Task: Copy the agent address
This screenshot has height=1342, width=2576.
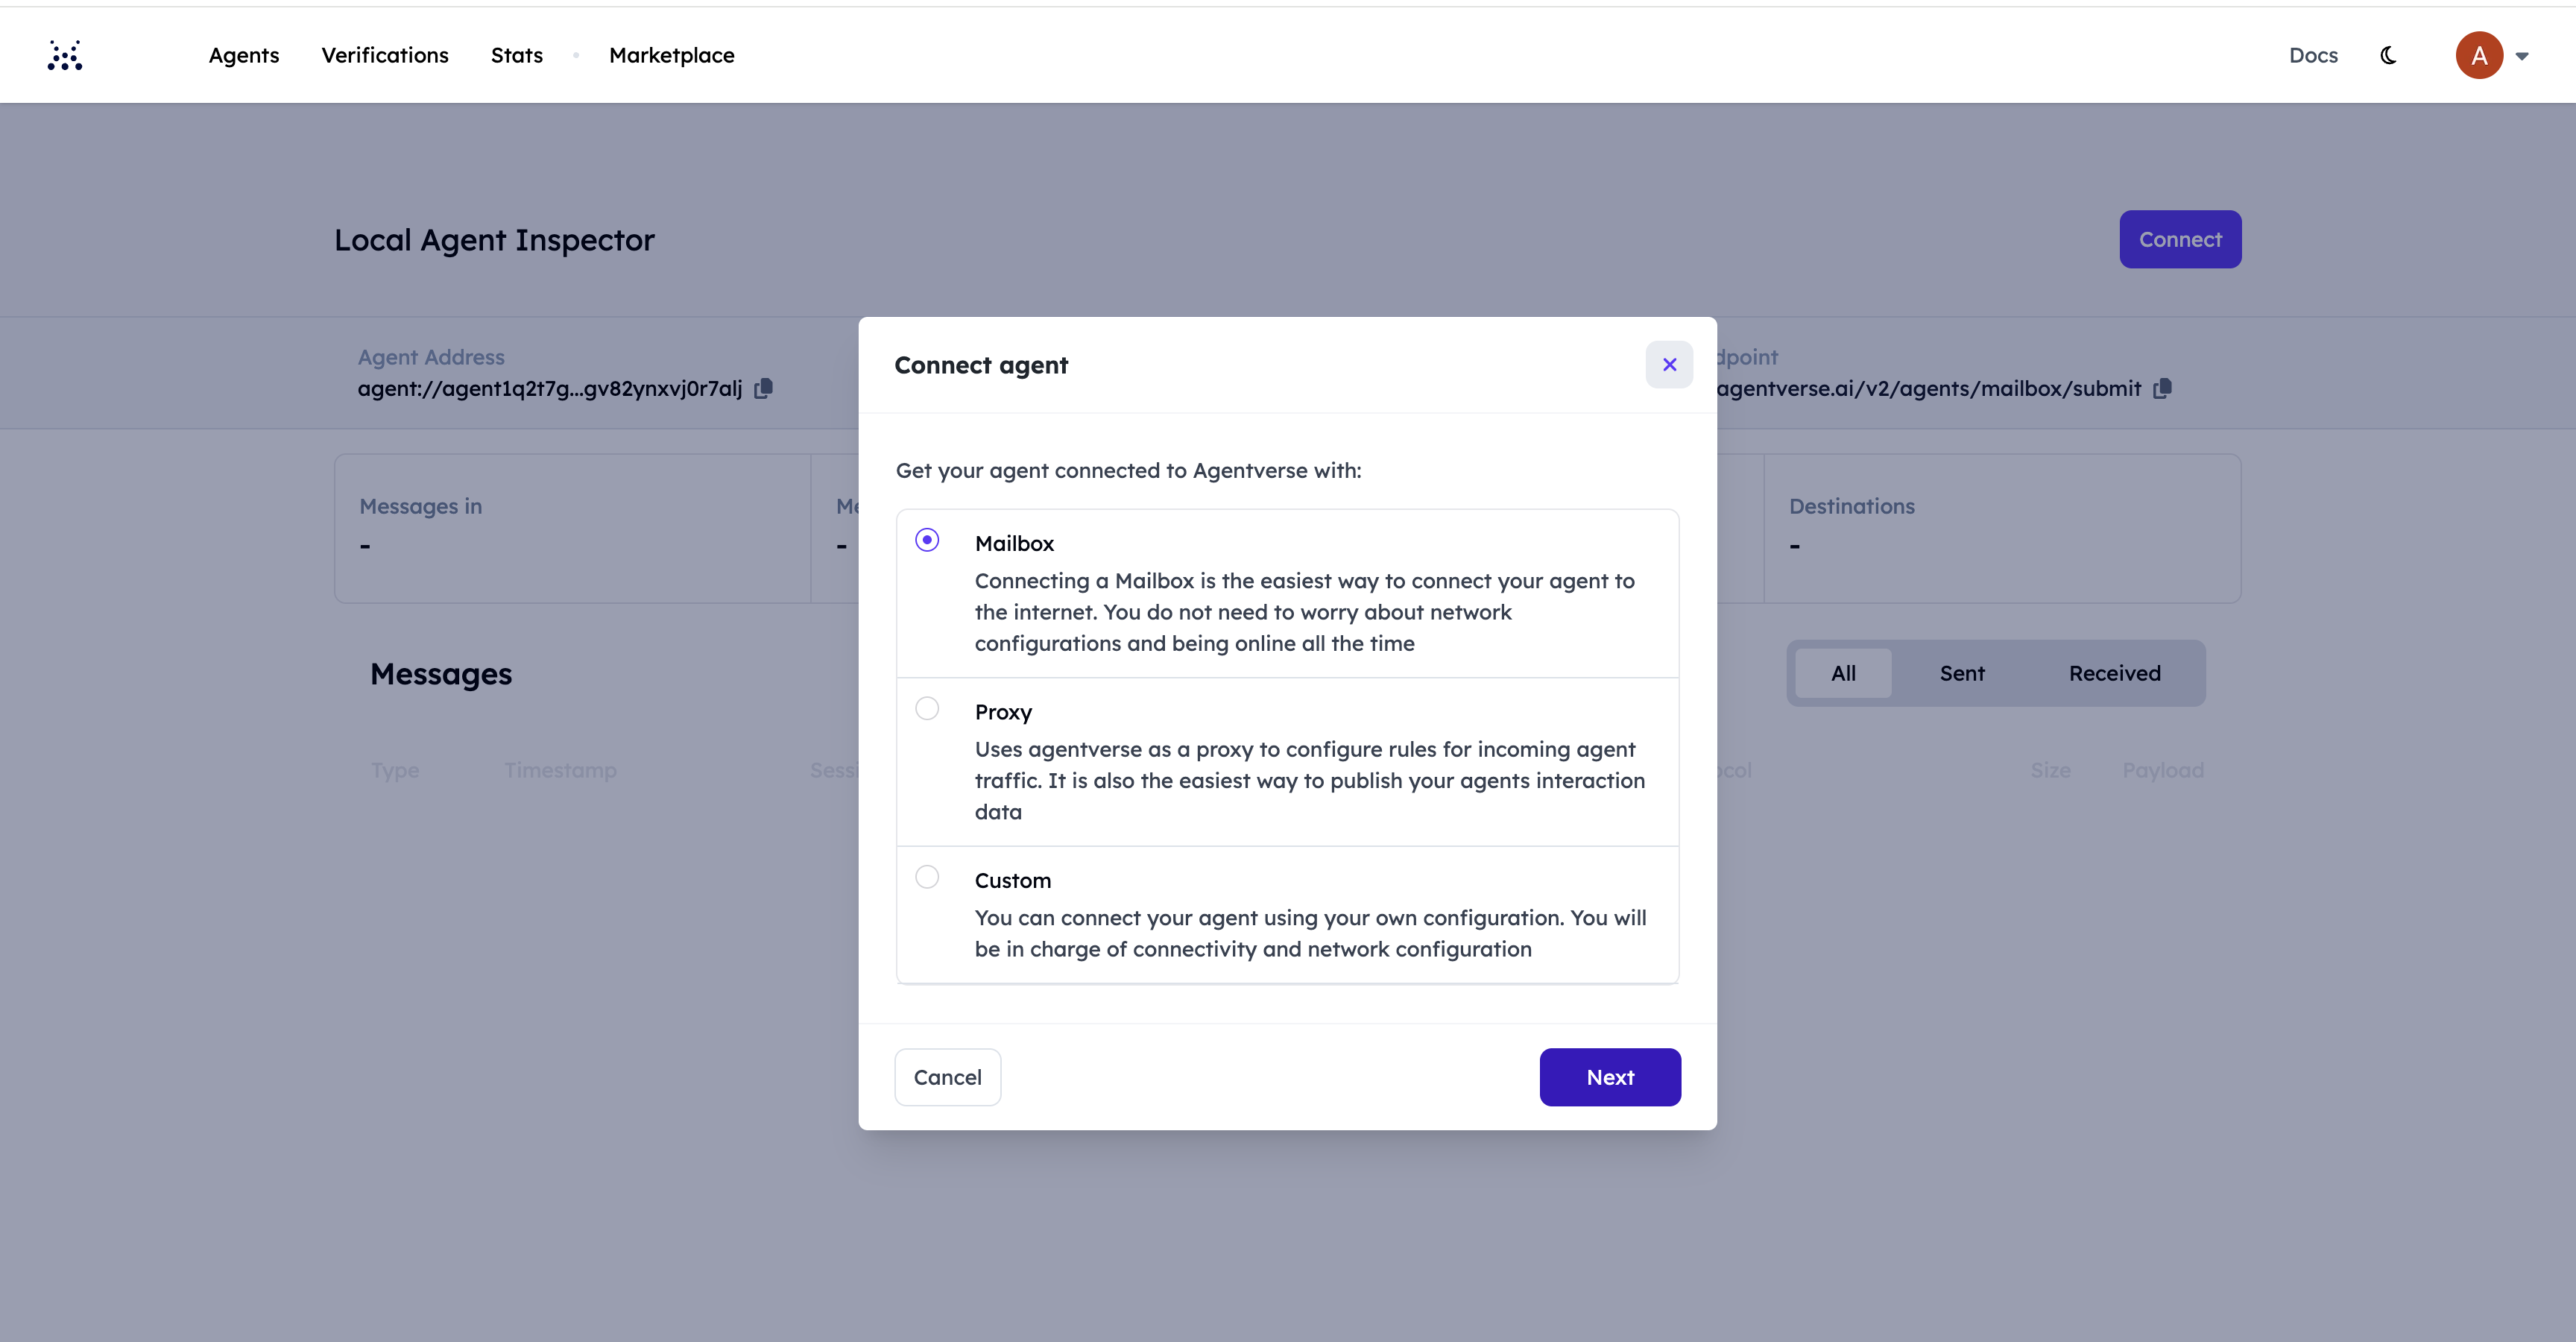Action: pos(763,388)
